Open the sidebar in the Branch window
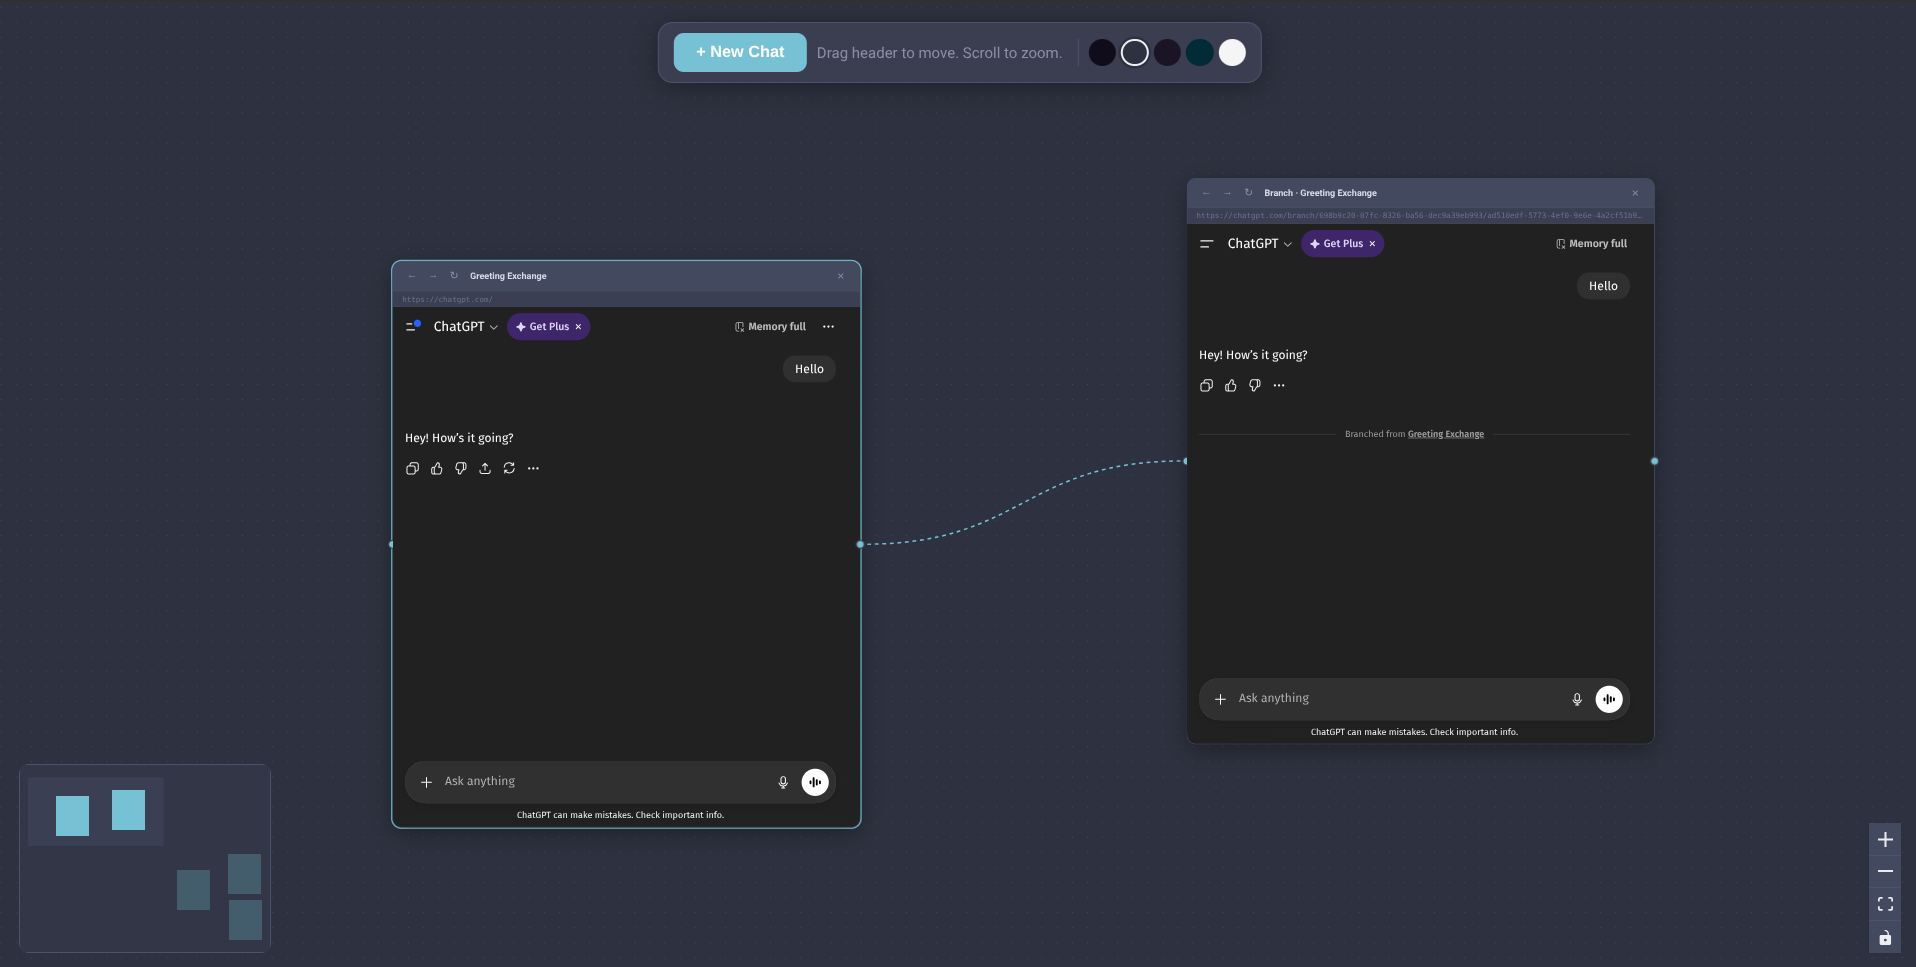The image size is (1916, 967). coord(1206,243)
